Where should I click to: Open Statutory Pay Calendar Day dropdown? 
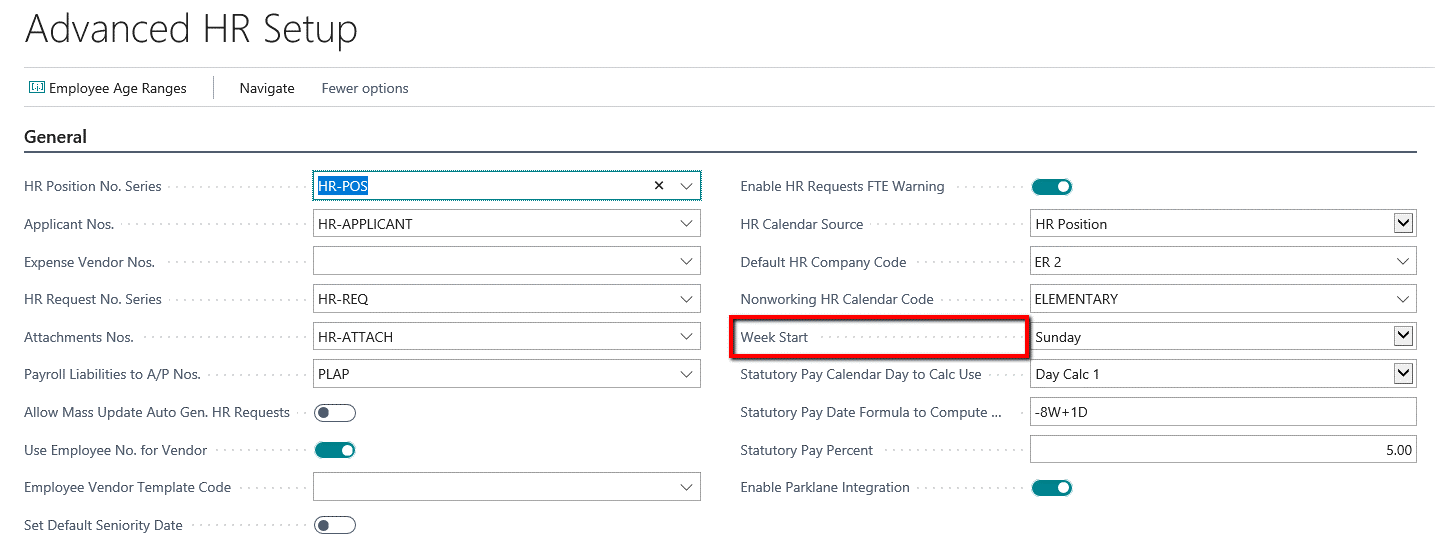pyautogui.click(x=1403, y=374)
